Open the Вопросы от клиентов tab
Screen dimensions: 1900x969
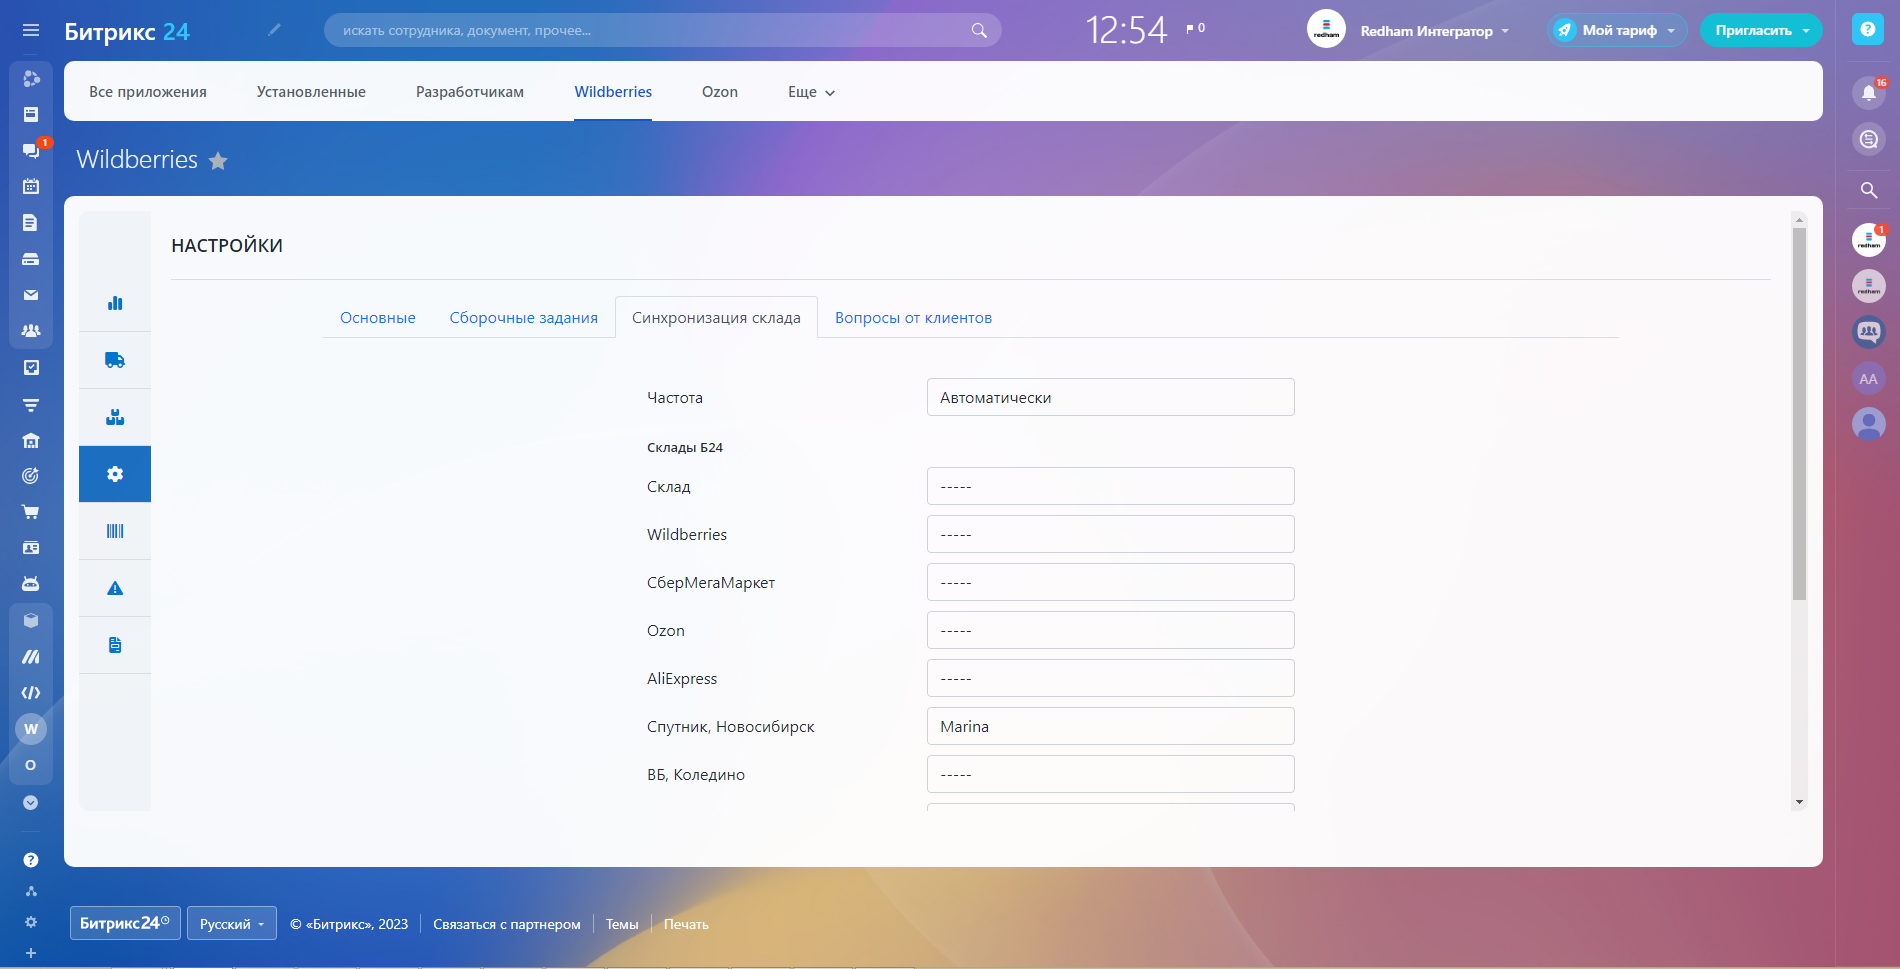[x=912, y=317]
